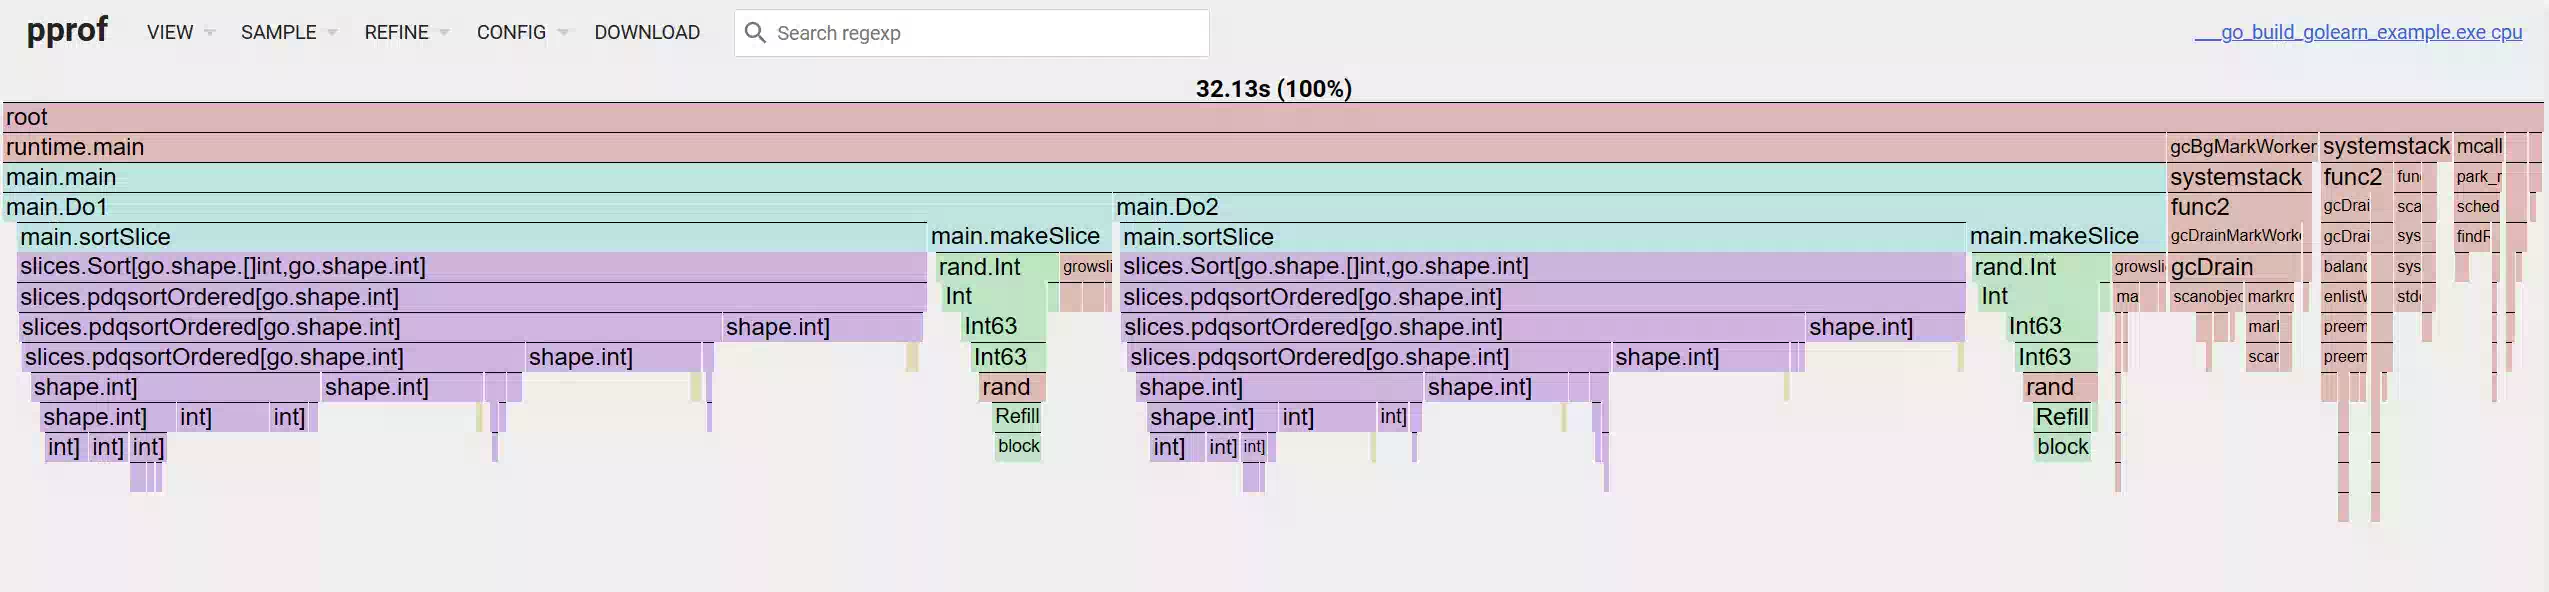Select the gcBgMarkWorker frame

(x=2242, y=147)
